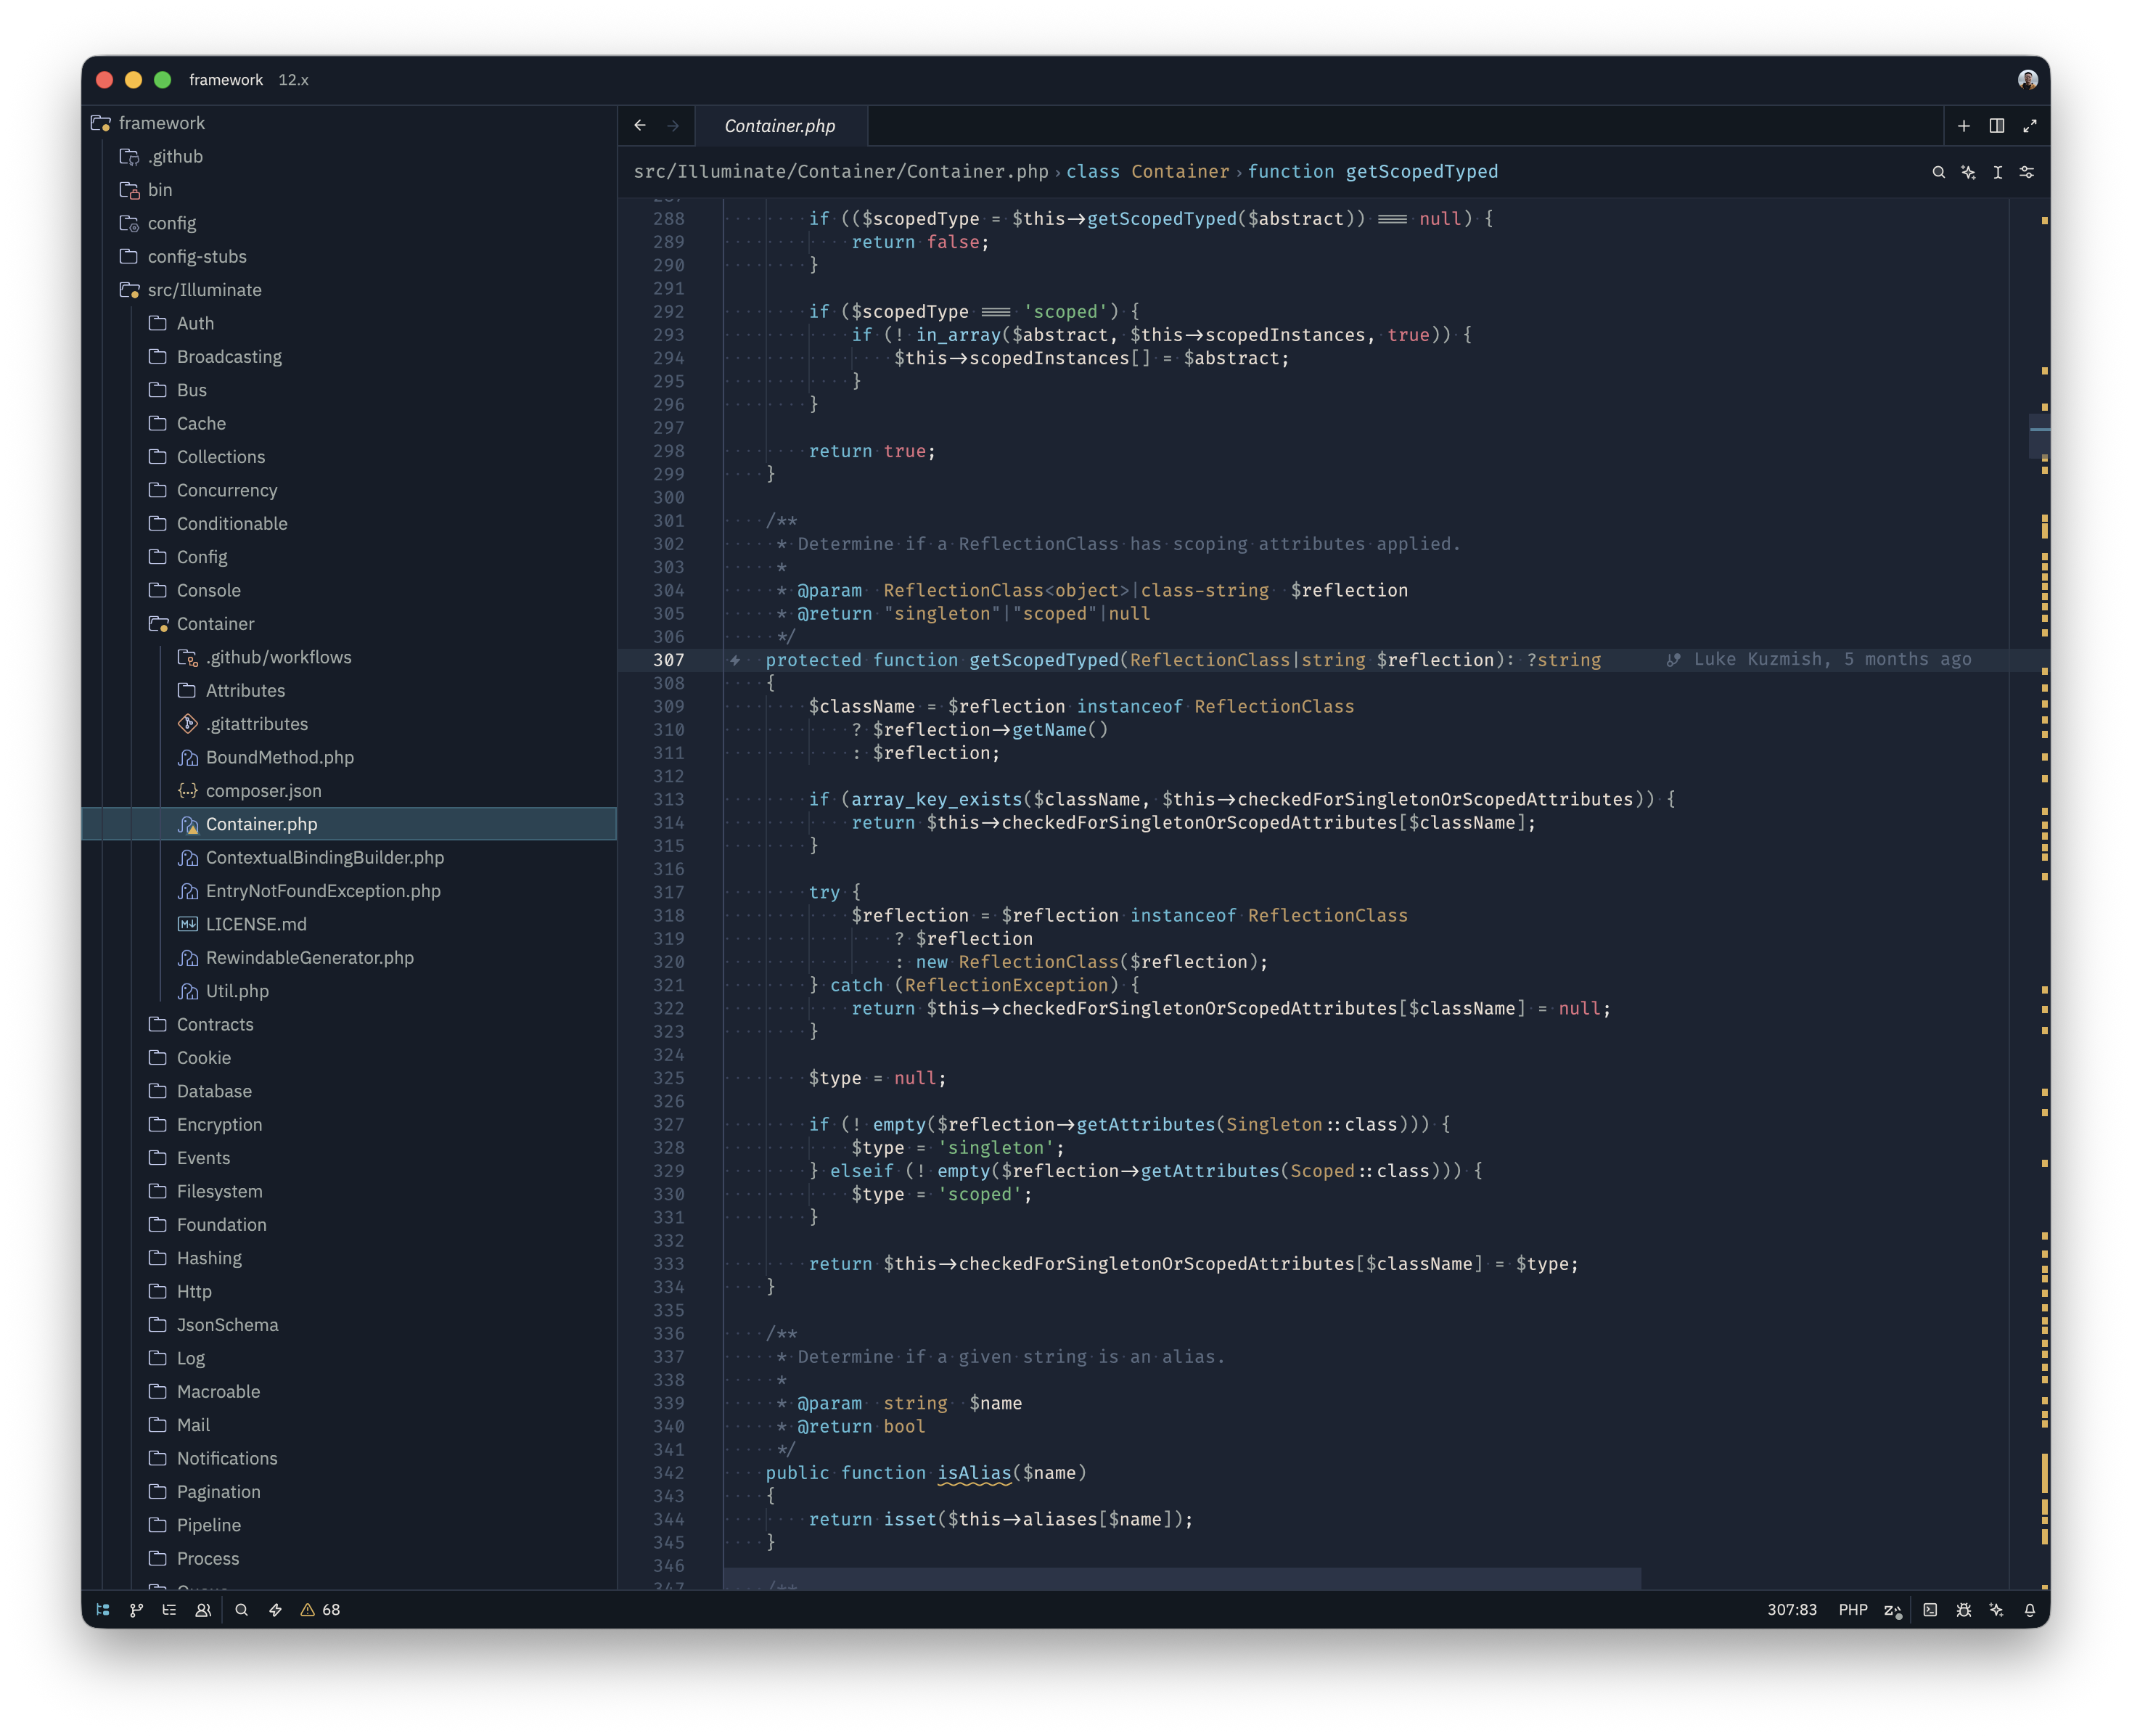Click the sleeping language server status icon
This screenshot has height=1736, width=2132.
[x=1892, y=1610]
